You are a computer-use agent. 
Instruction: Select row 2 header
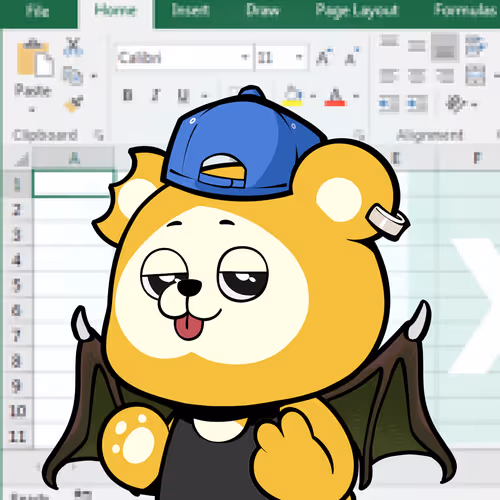17,209
